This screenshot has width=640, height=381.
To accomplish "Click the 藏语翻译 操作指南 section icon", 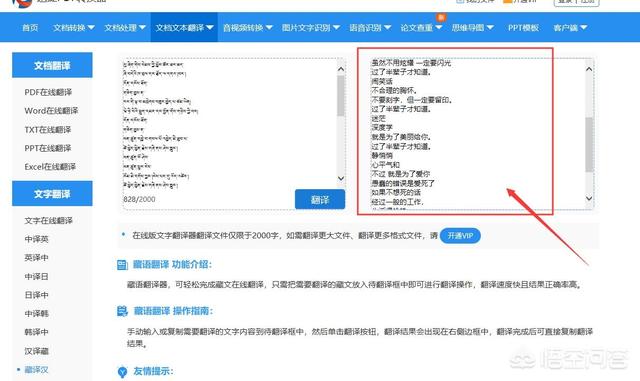I will 122,311.
